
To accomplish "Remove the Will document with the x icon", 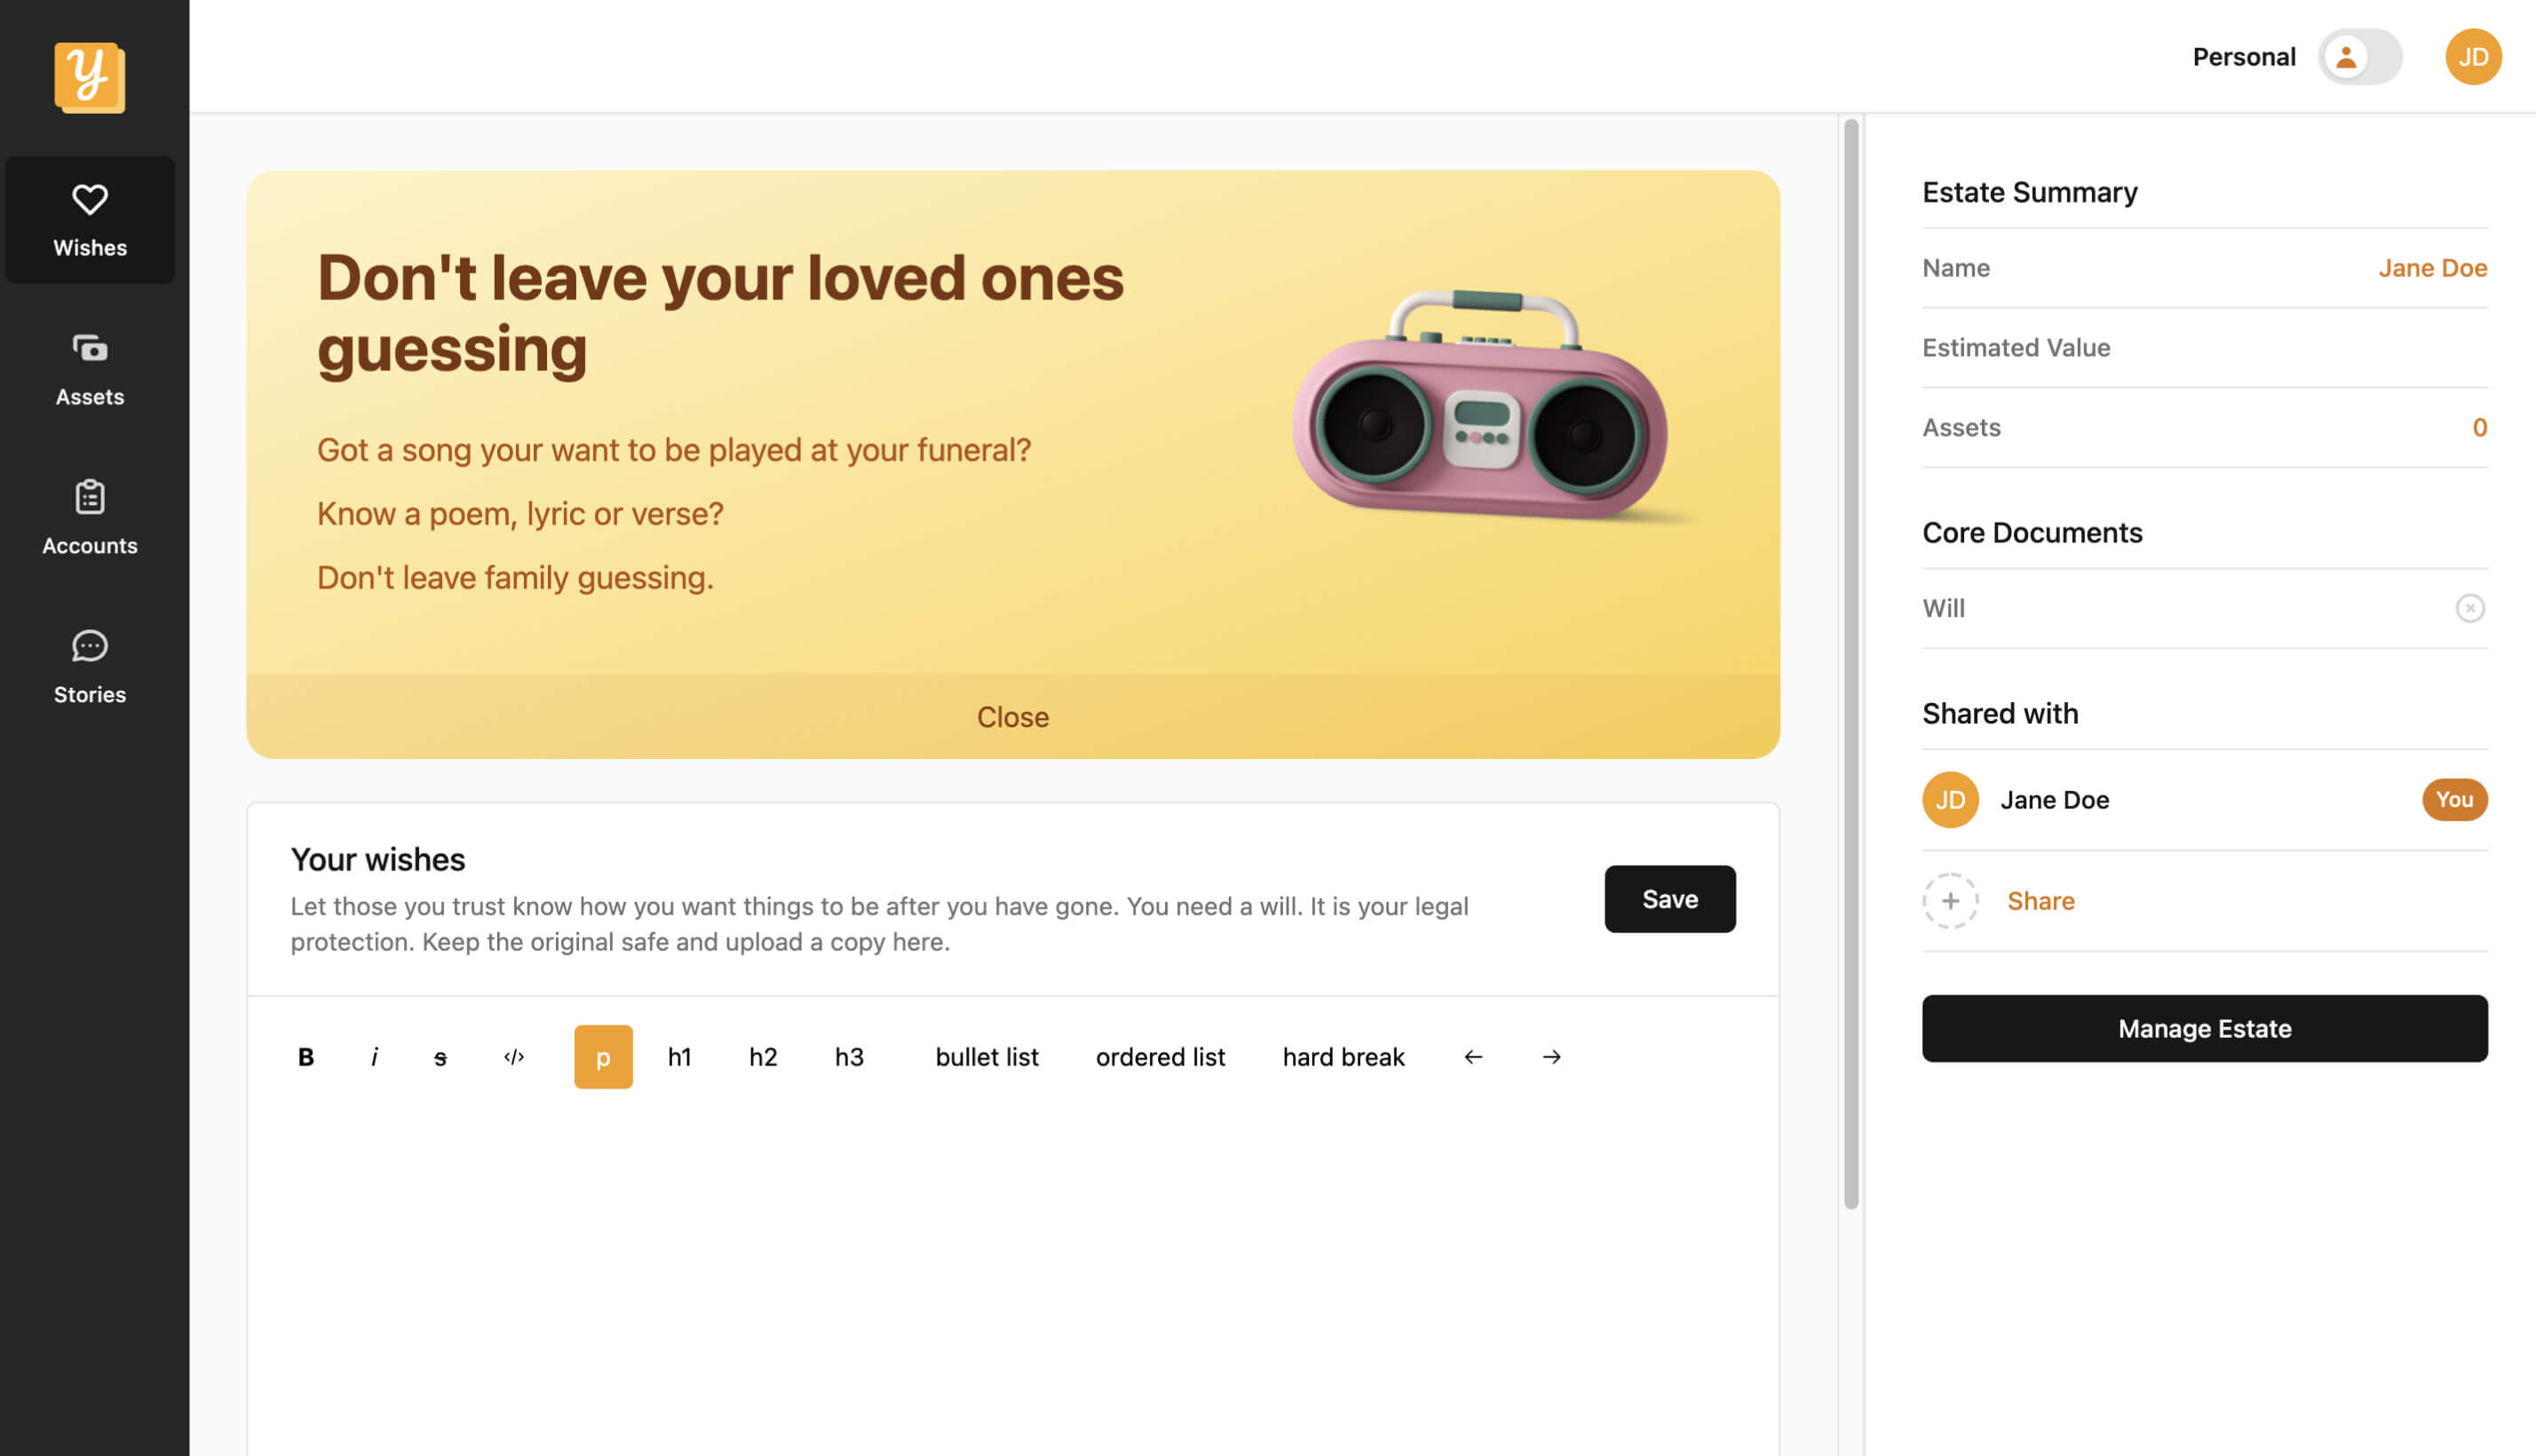I will pos(2471,608).
